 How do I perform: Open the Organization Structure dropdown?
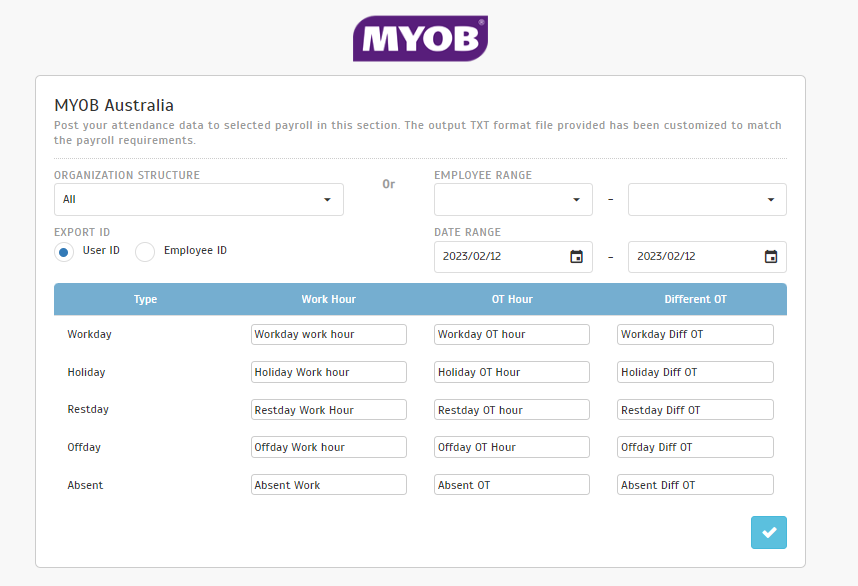coord(199,200)
